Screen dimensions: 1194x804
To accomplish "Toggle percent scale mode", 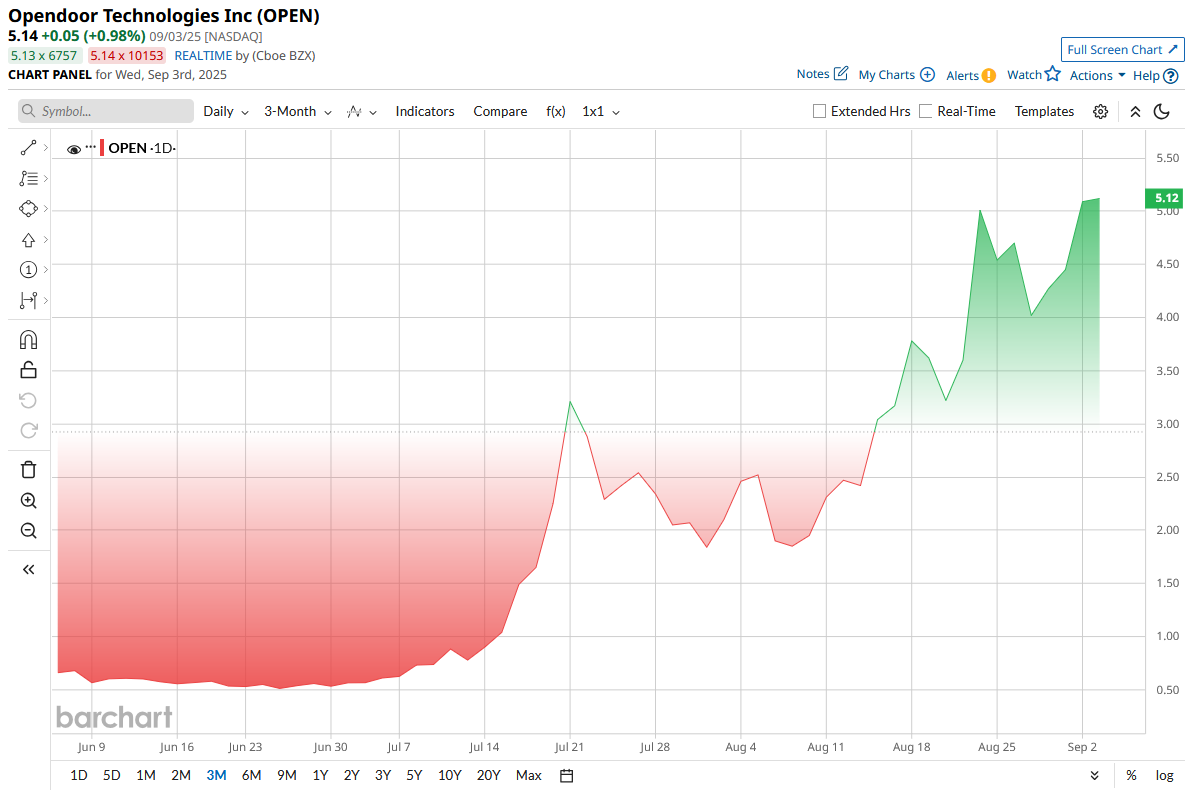I will [1132, 775].
